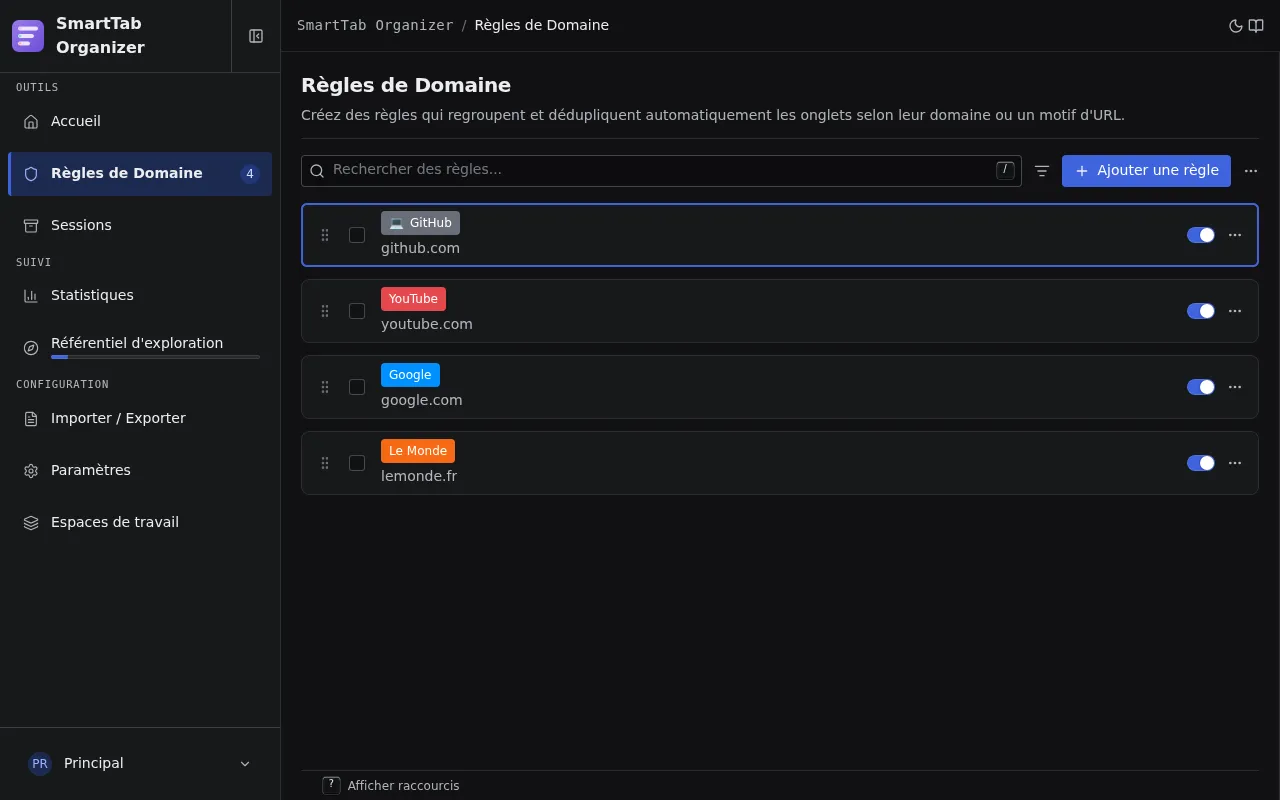
Task: Collapse the sidebar panel
Action: (x=256, y=36)
